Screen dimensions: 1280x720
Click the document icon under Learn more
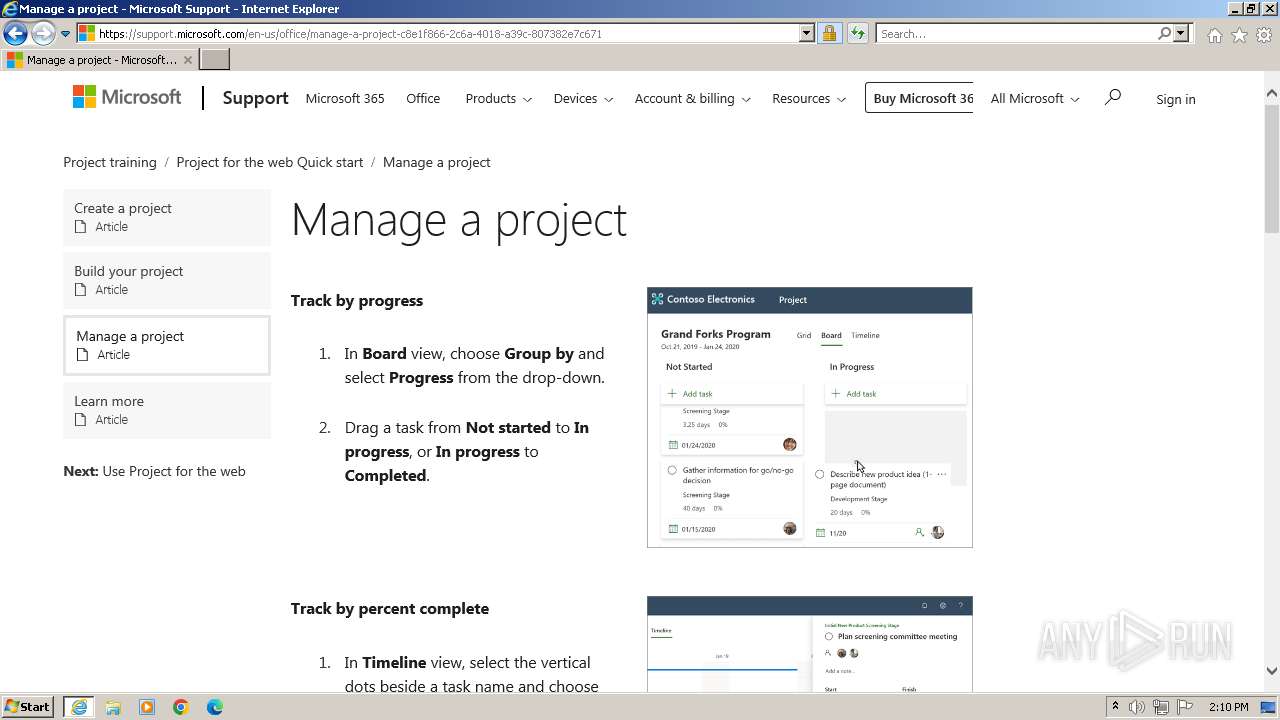click(82, 420)
